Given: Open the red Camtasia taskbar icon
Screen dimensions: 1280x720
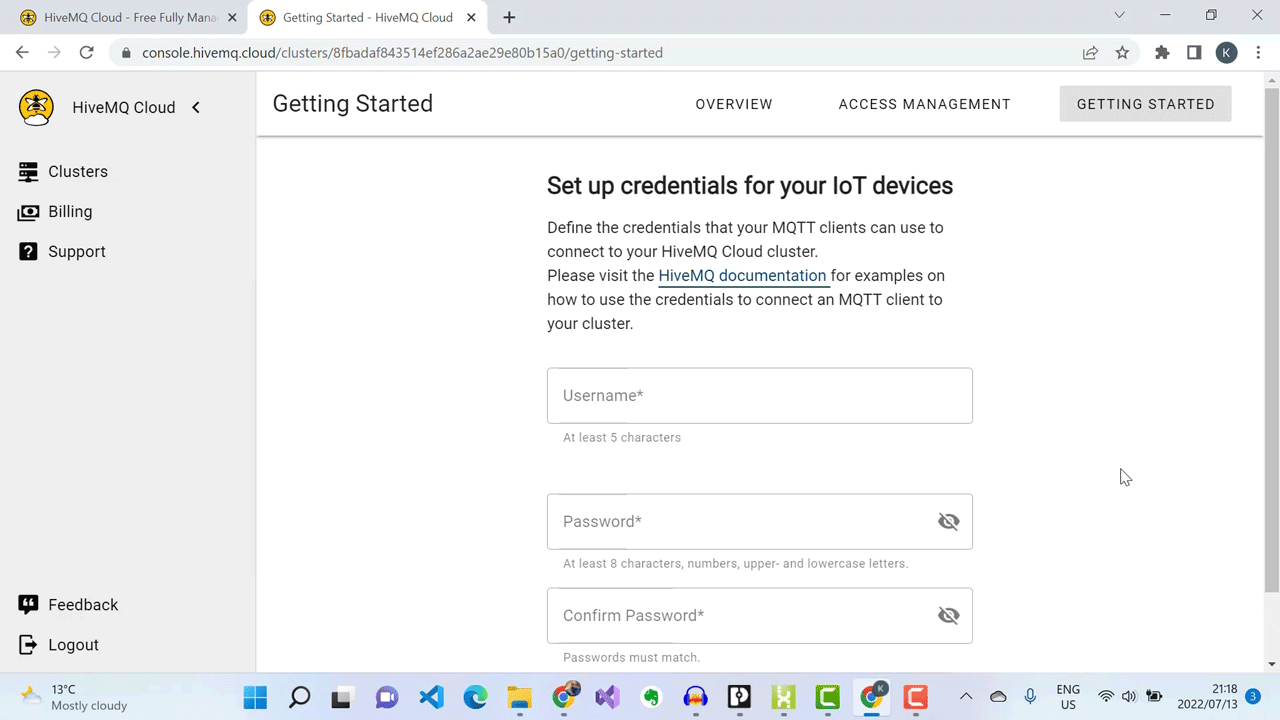Looking at the screenshot, I should 915,697.
